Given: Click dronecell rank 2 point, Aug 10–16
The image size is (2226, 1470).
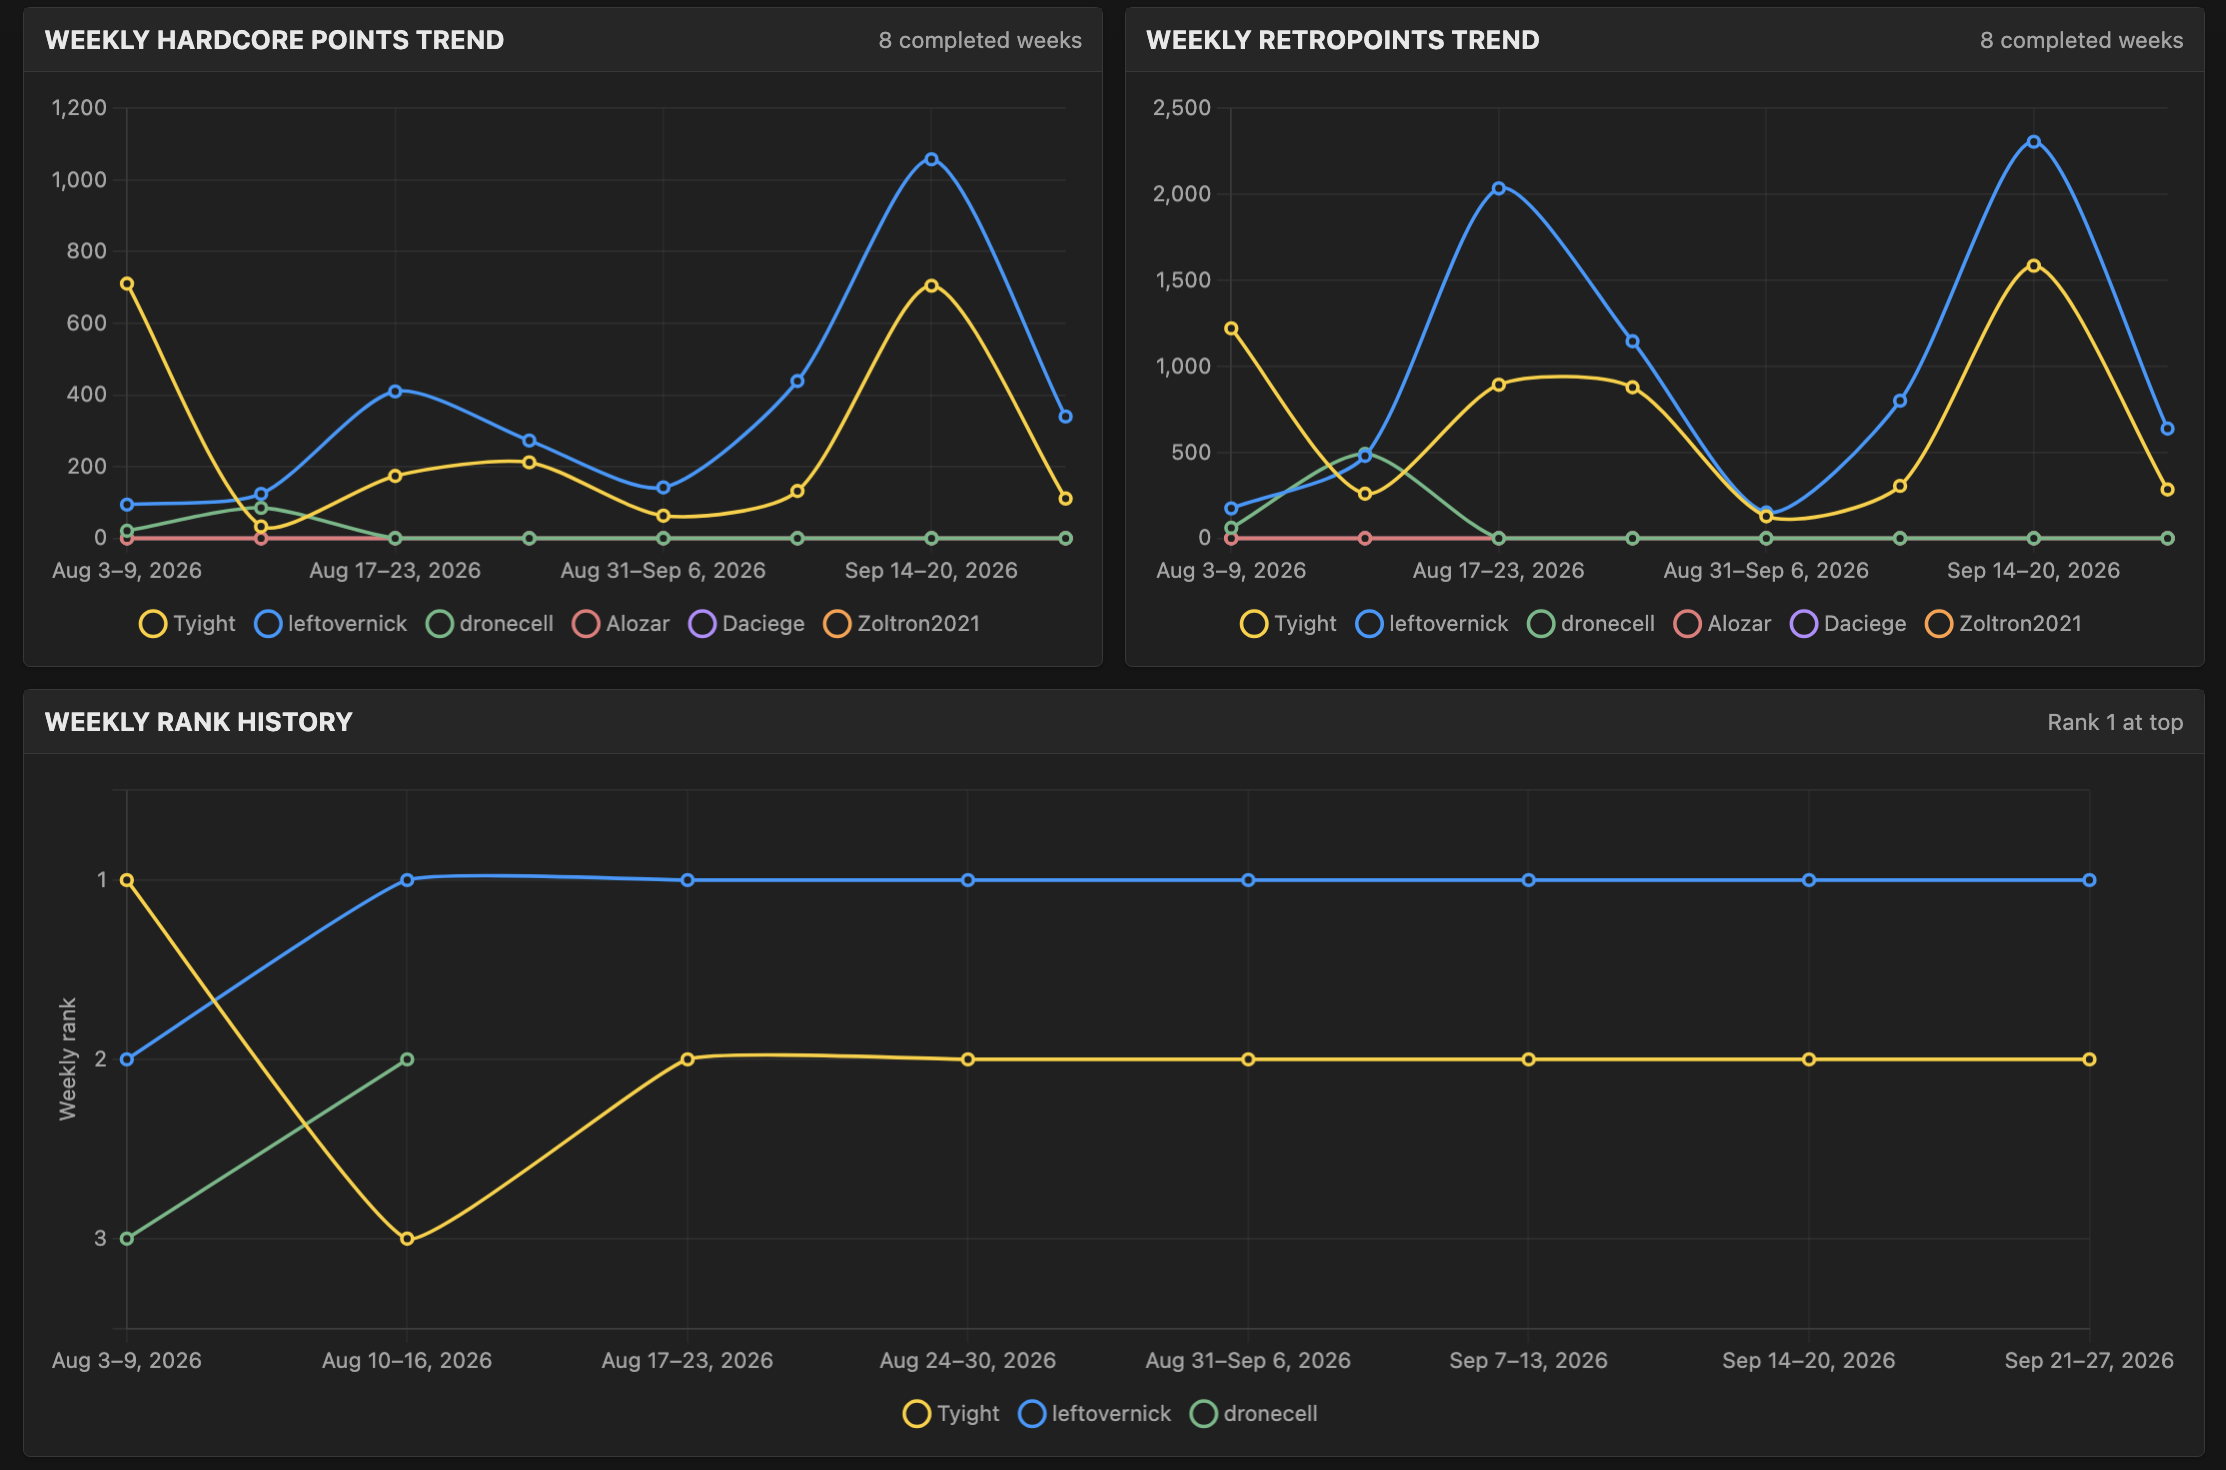Looking at the screenshot, I should pyautogui.click(x=407, y=1059).
